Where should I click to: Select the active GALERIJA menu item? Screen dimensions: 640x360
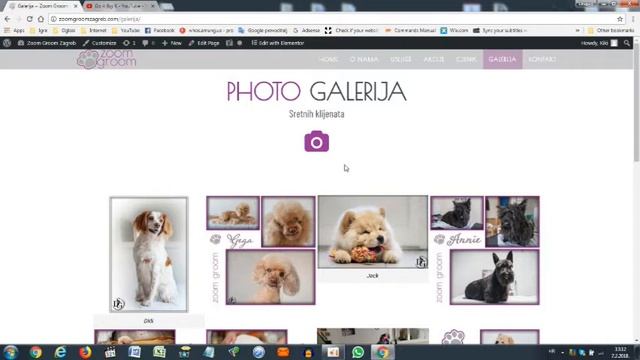pos(502,60)
